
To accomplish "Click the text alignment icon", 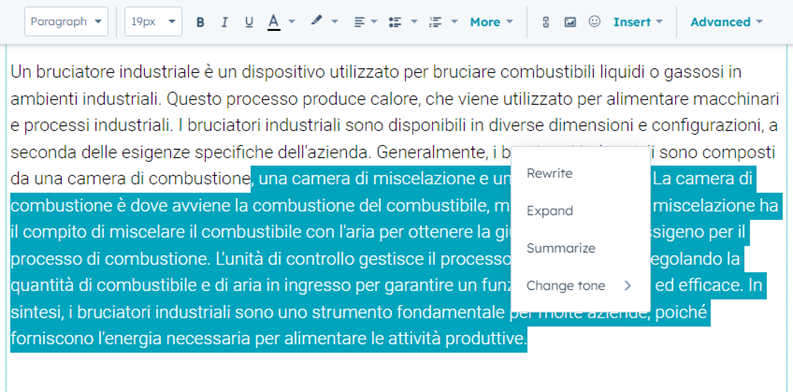I will click(359, 22).
